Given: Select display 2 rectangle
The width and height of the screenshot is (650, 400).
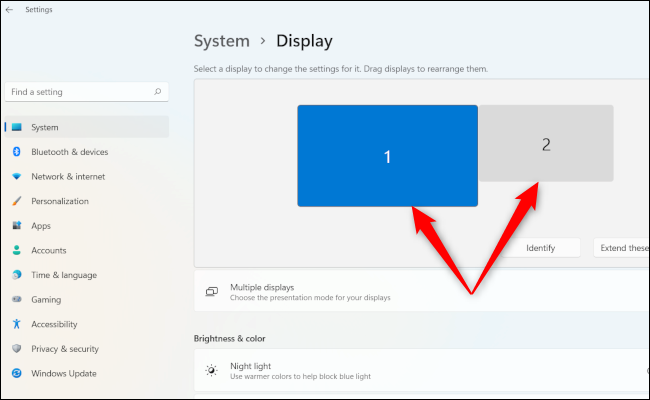Looking at the screenshot, I should (546, 144).
